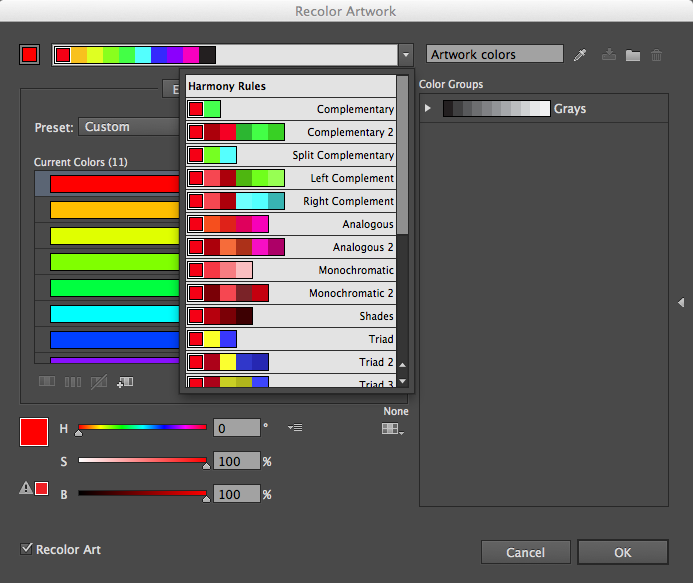Open the Preset Custom dropdown
The image size is (693, 583).
(x=129, y=127)
